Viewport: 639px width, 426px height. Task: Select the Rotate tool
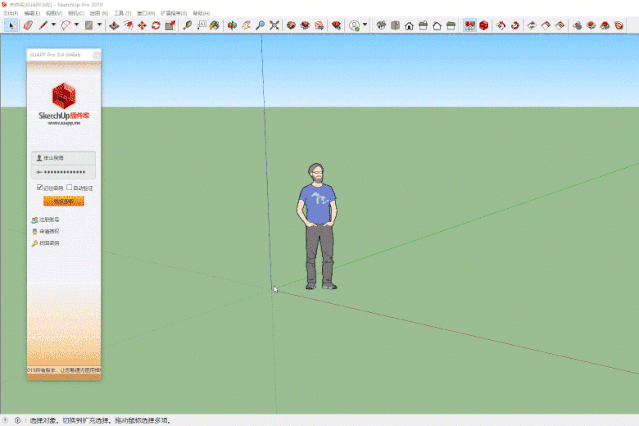click(x=156, y=26)
